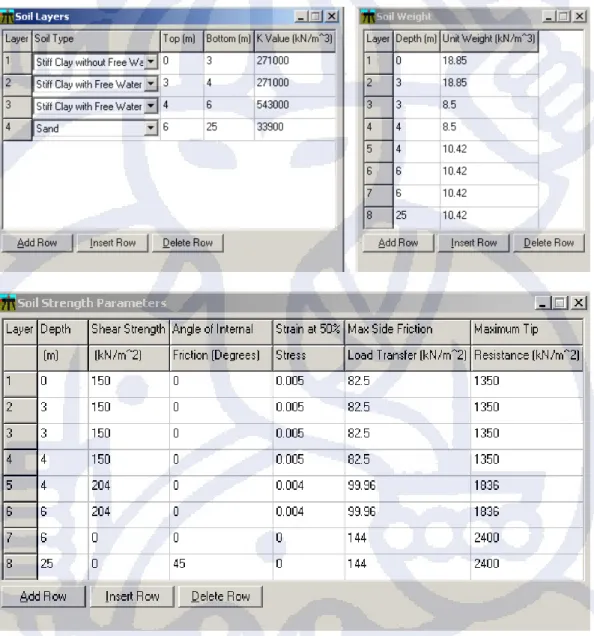
Task: Select Depth cell 25 in Soil Weight
Action: pyautogui.click(x=417, y=217)
